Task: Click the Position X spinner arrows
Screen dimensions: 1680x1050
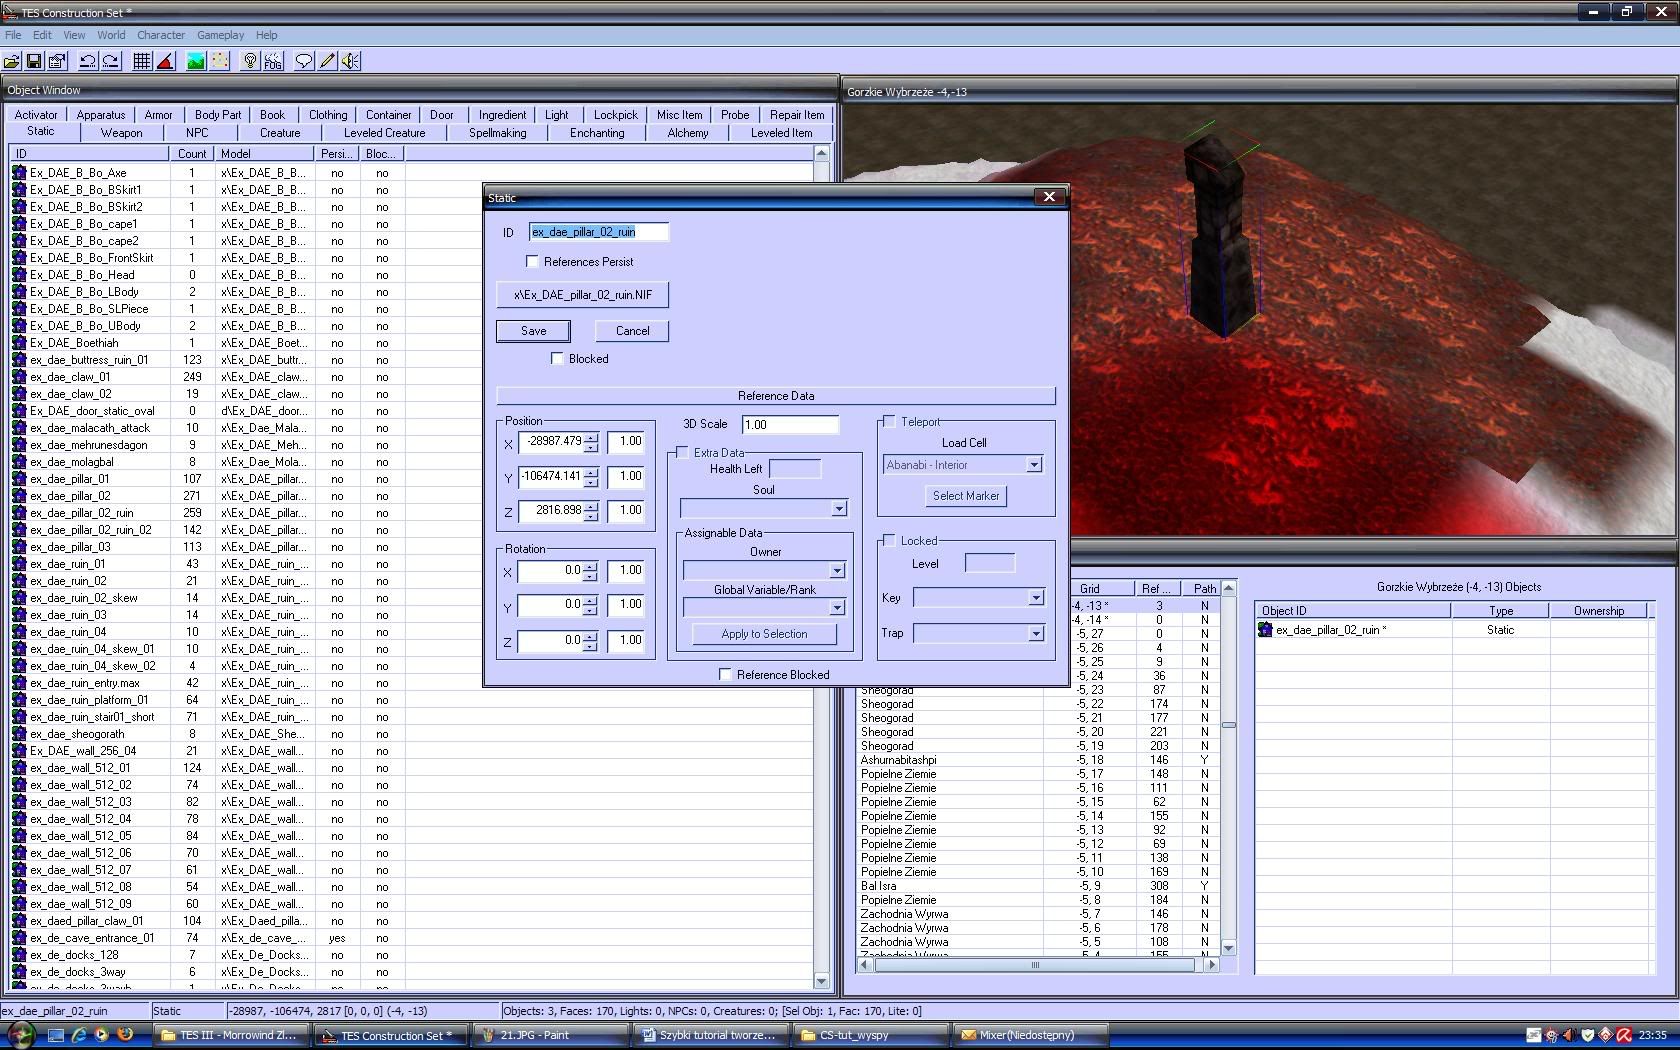Action: click(592, 441)
